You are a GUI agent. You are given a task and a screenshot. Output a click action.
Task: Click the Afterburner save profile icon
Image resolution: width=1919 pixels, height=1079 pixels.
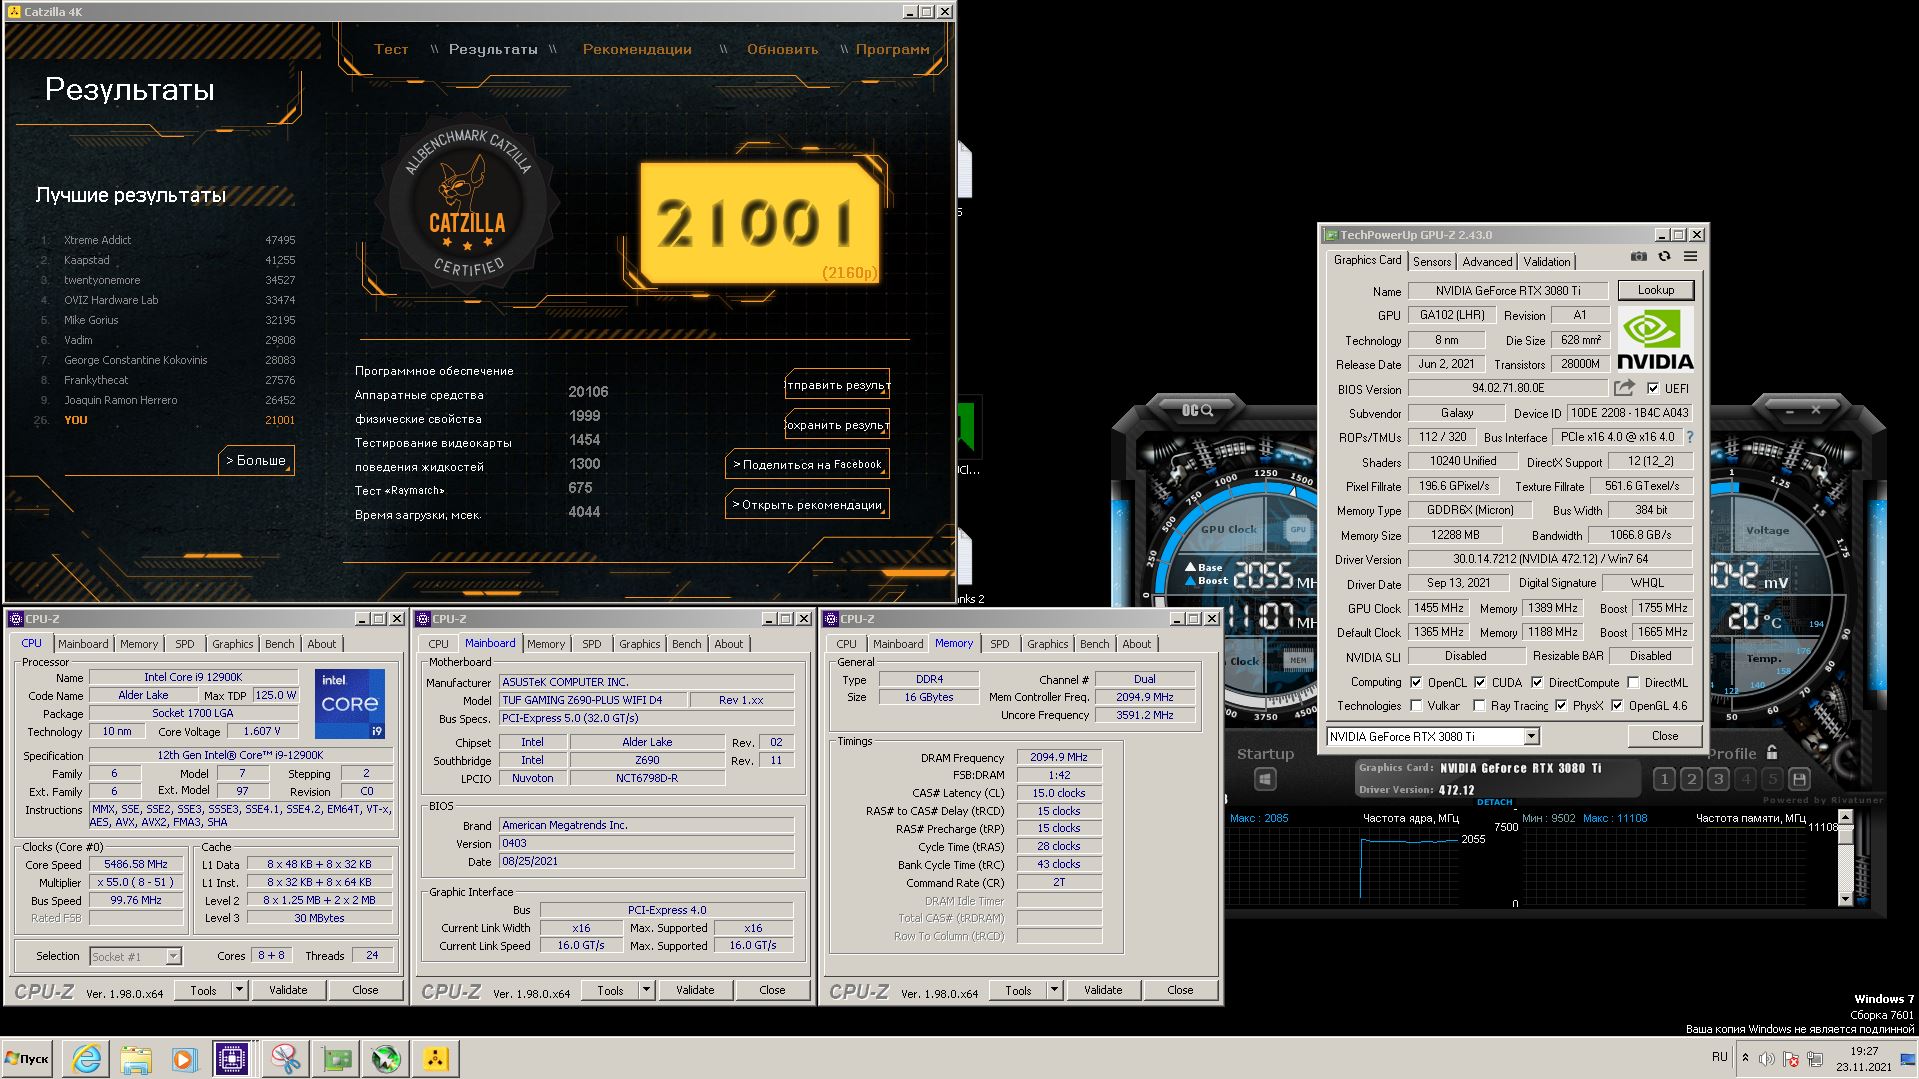[1799, 779]
